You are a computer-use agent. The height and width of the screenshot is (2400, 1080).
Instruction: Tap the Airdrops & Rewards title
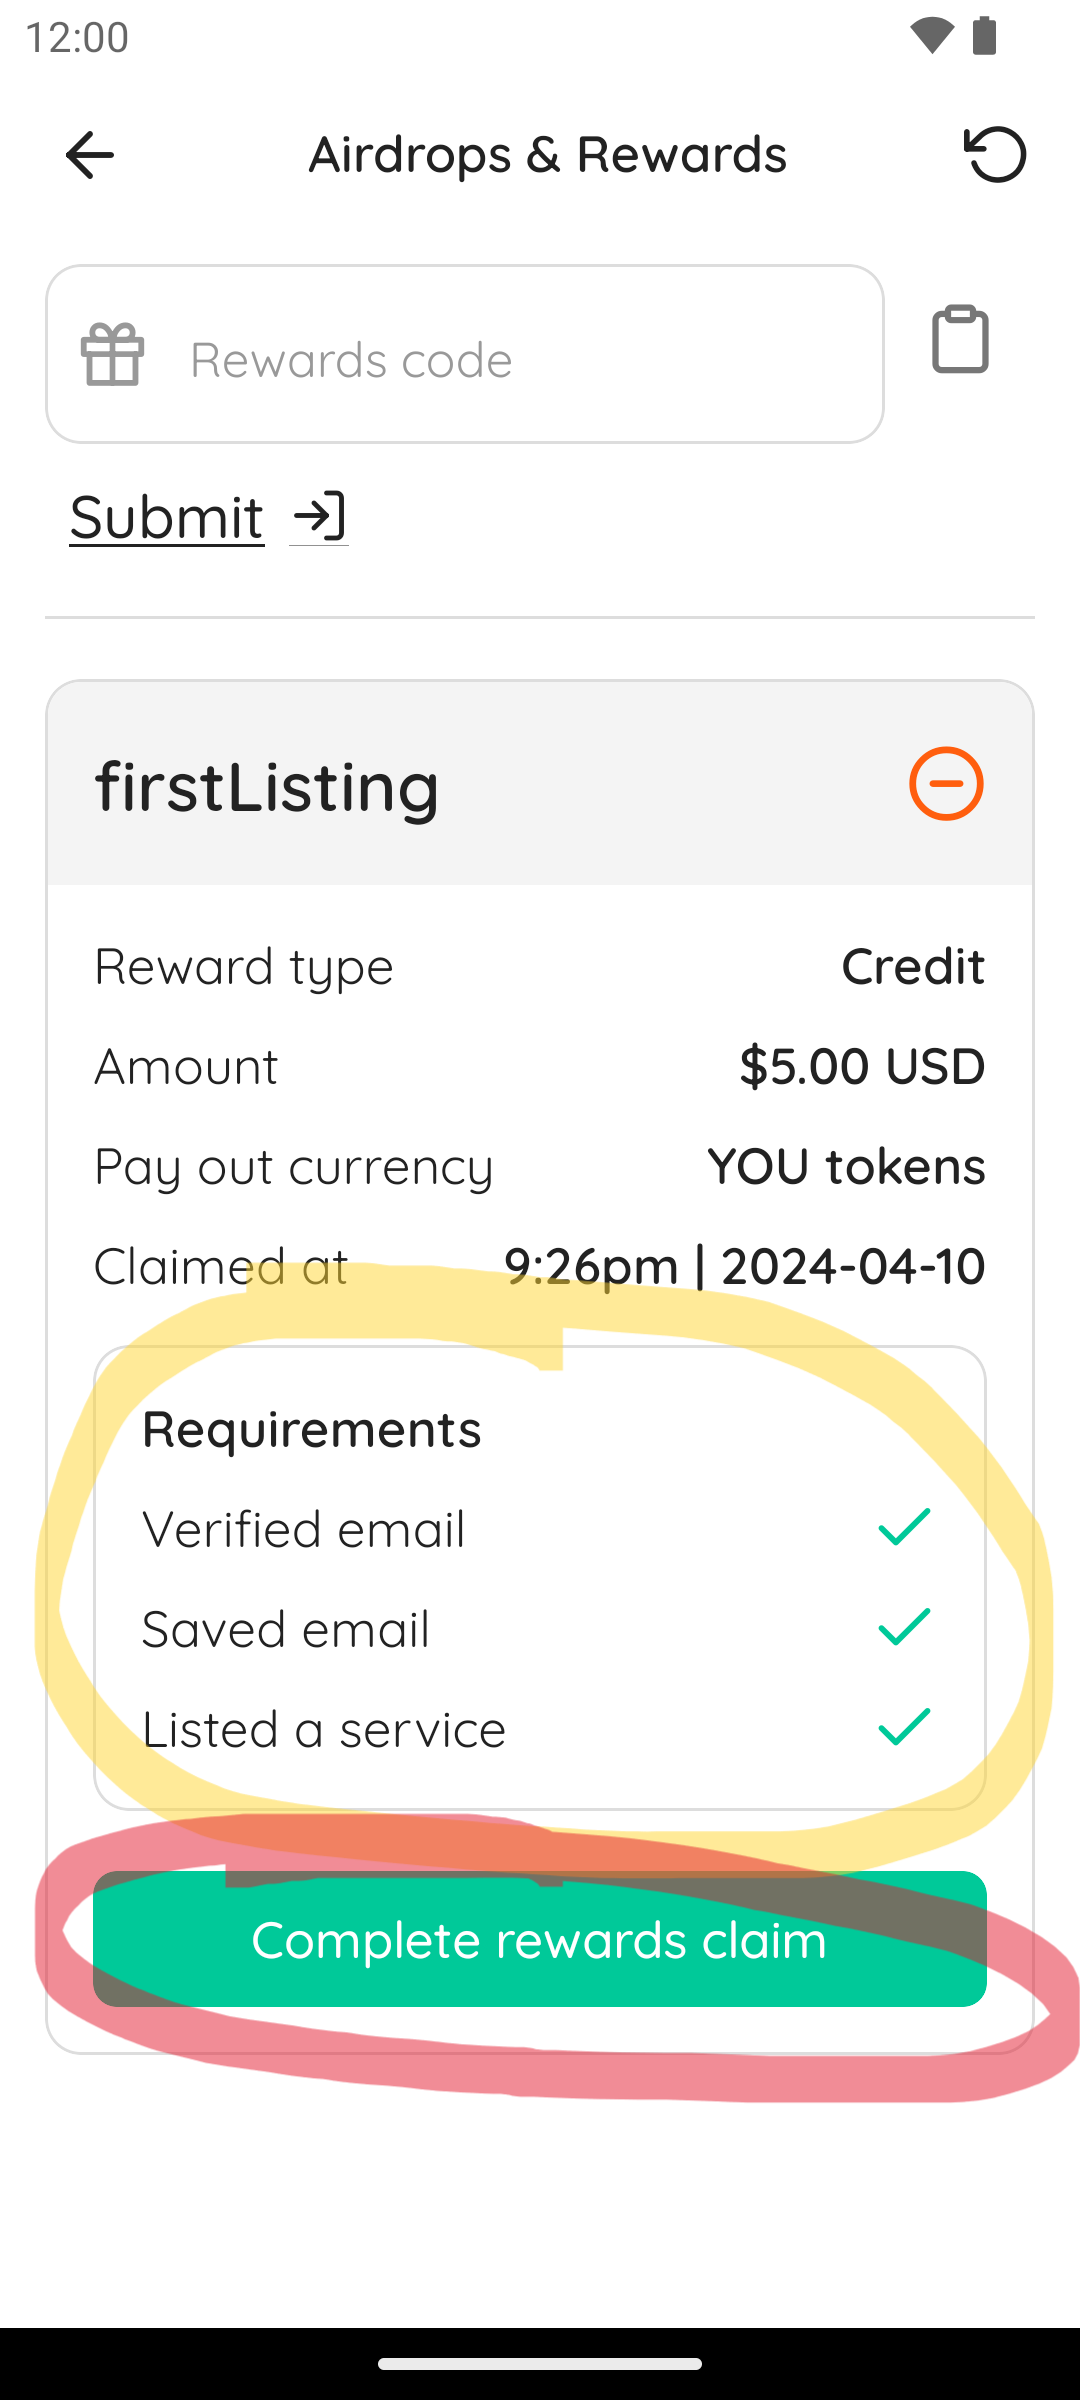point(548,155)
